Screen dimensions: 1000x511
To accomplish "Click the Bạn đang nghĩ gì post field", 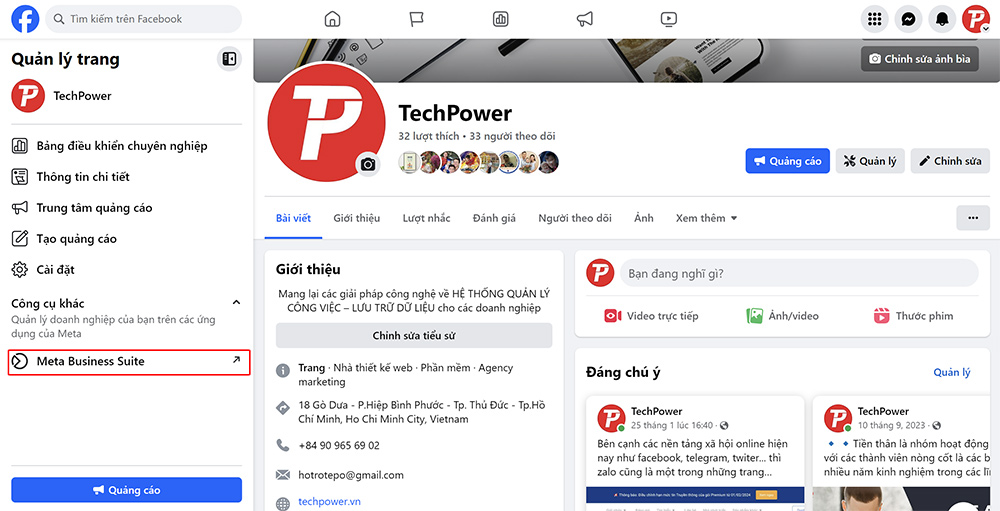I will [x=799, y=273].
